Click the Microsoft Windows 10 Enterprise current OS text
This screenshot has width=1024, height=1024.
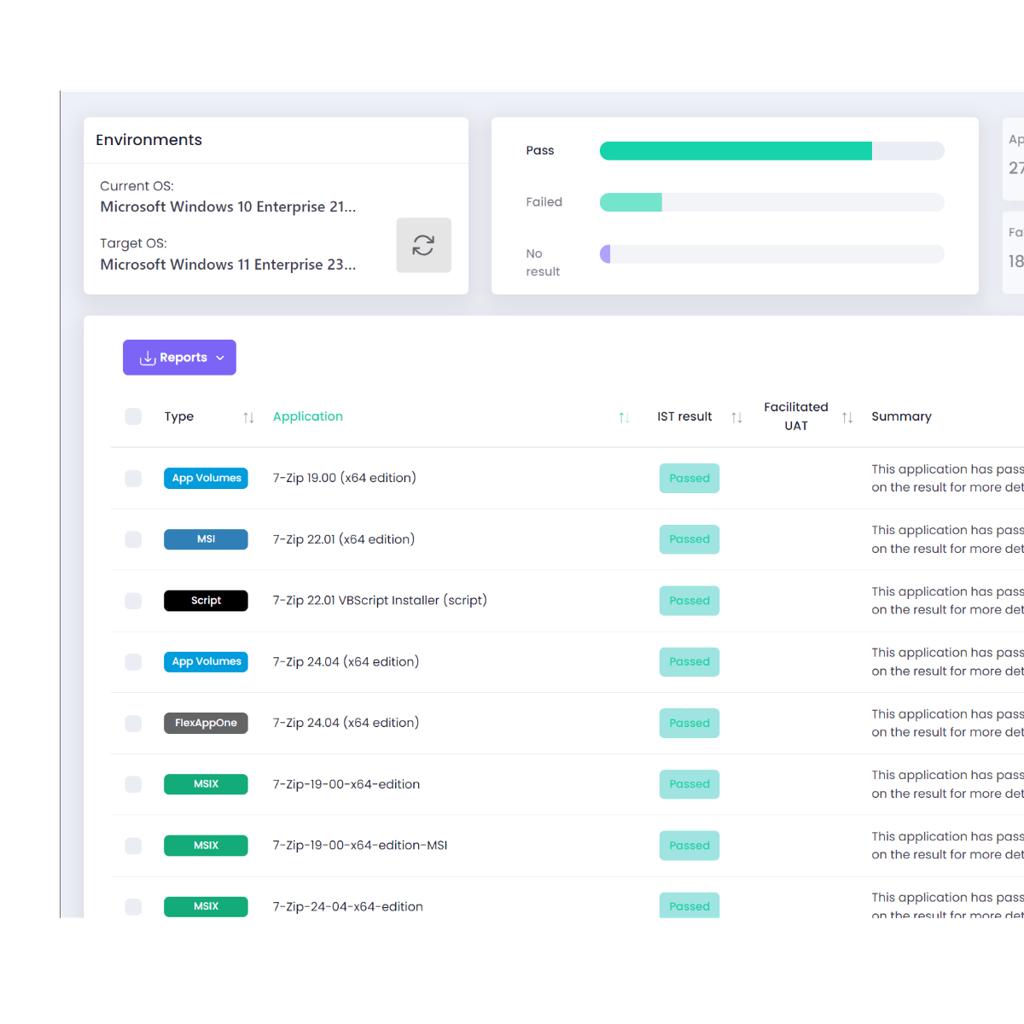click(x=228, y=207)
